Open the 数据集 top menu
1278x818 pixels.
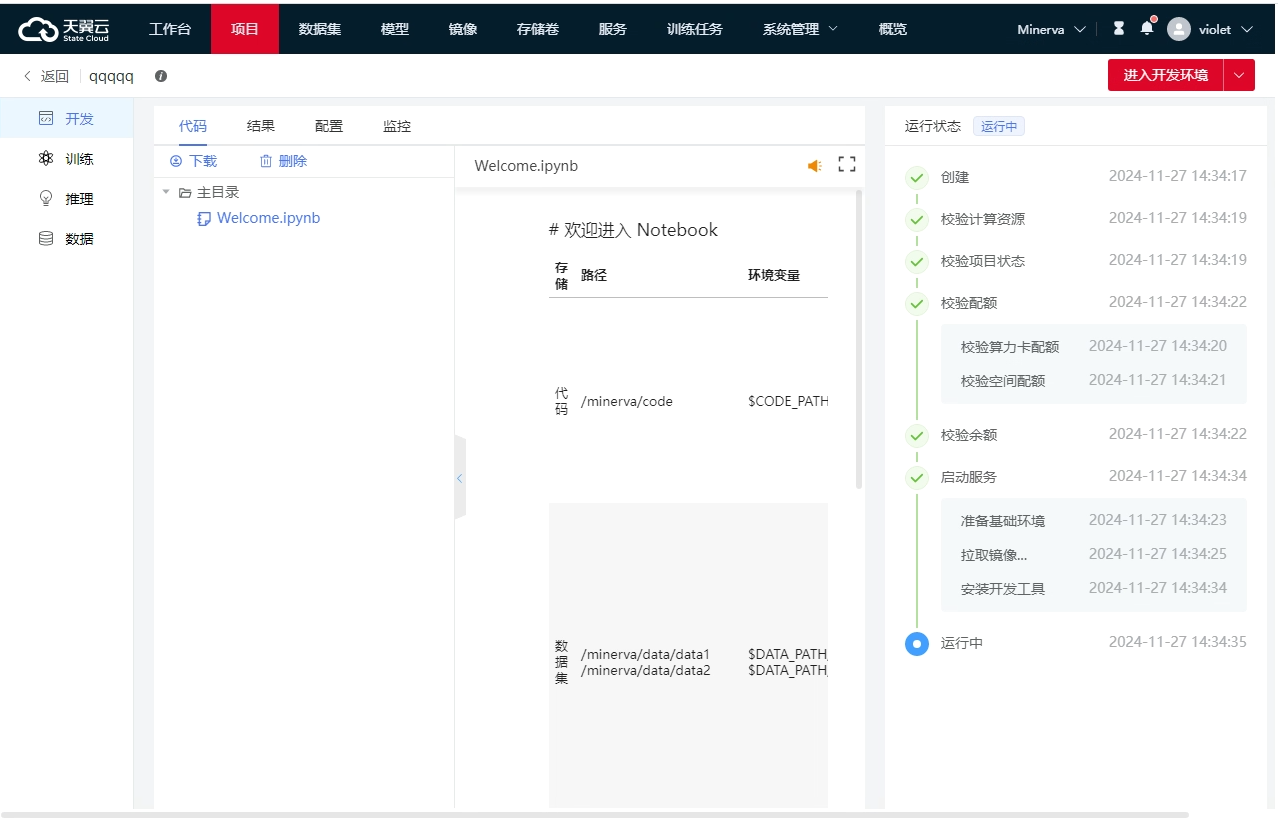tap(320, 29)
